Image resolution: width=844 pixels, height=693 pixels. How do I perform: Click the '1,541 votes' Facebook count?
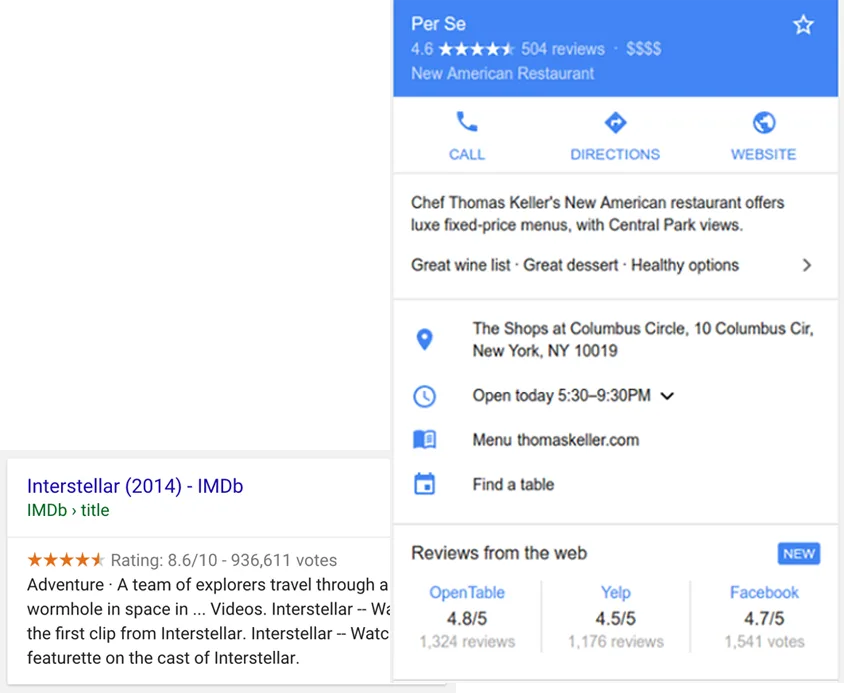point(764,642)
